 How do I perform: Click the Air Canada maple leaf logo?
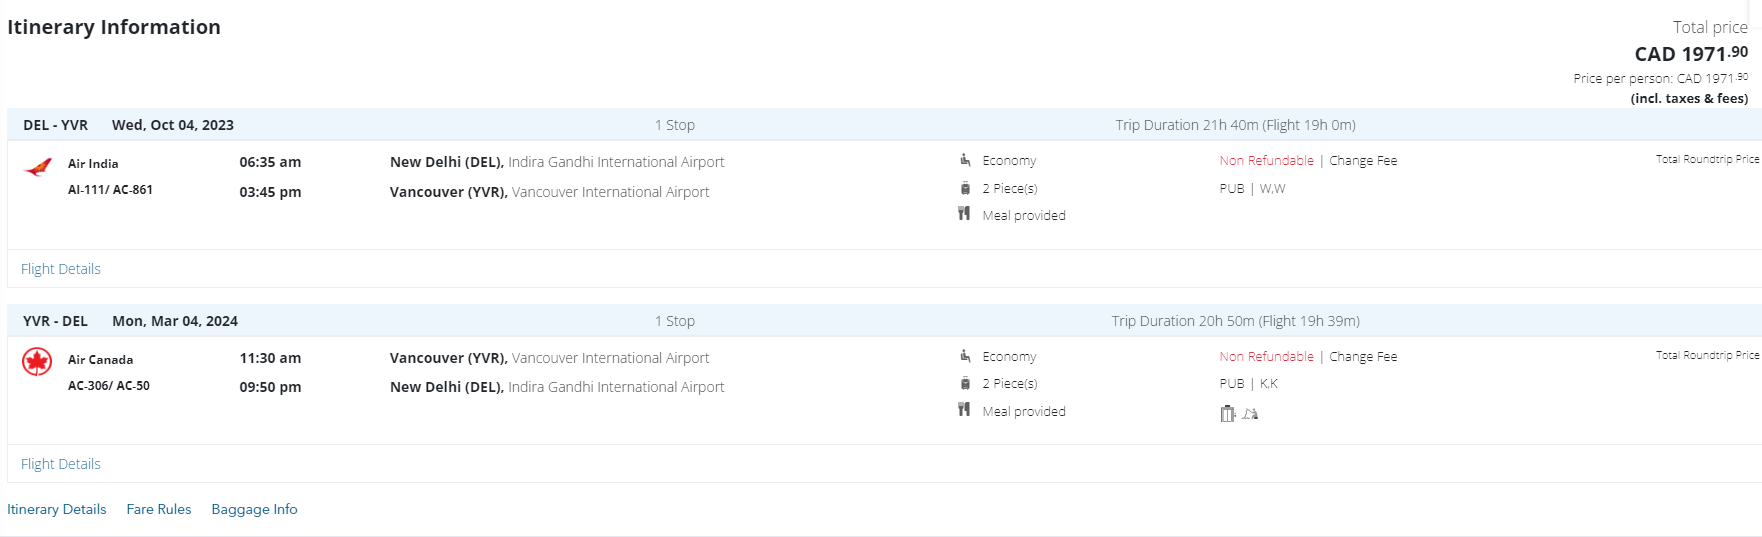(x=37, y=362)
